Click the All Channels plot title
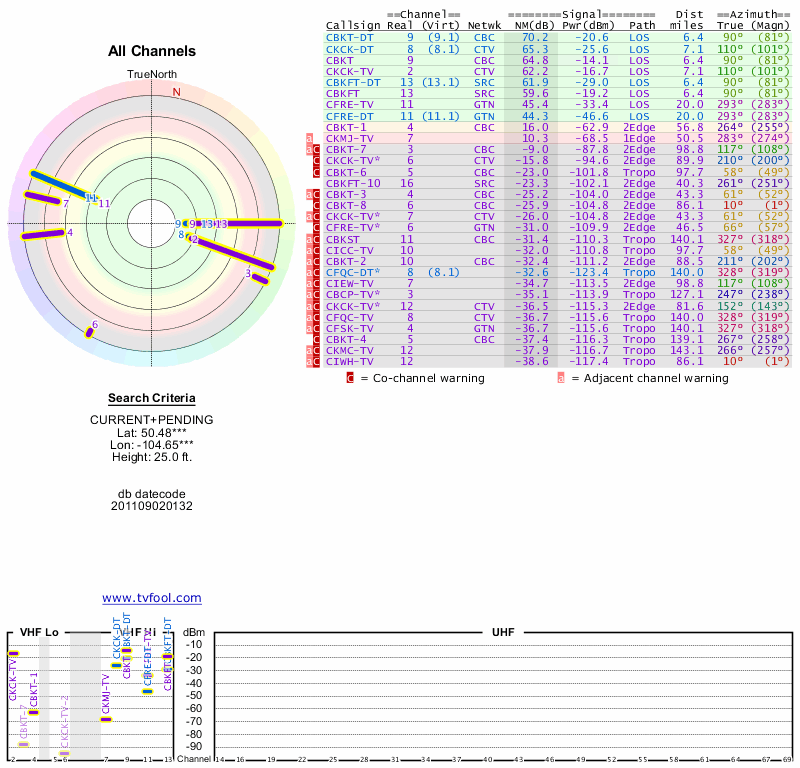This screenshot has height=768, width=800. pos(152,51)
